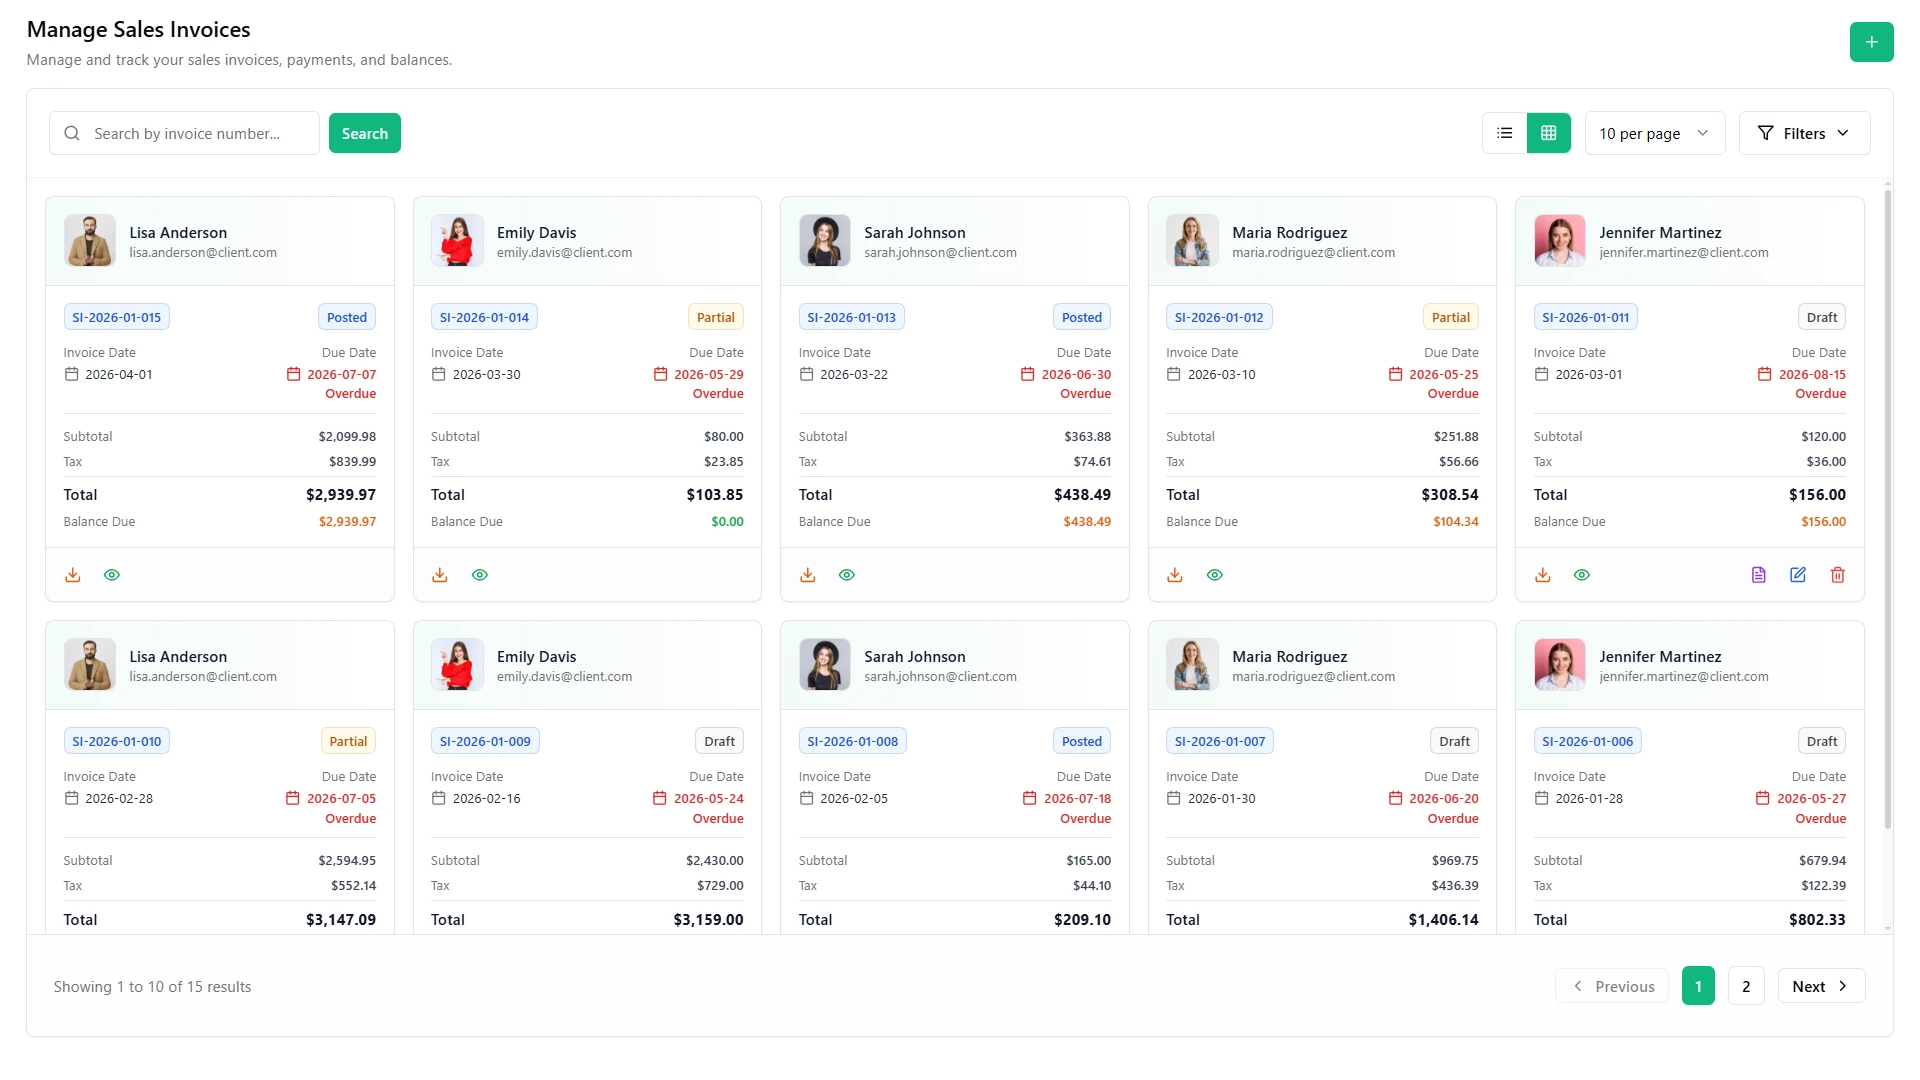Switch to grid view layout
Viewport: 1920px width, 1080px height.
pos(1548,133)
